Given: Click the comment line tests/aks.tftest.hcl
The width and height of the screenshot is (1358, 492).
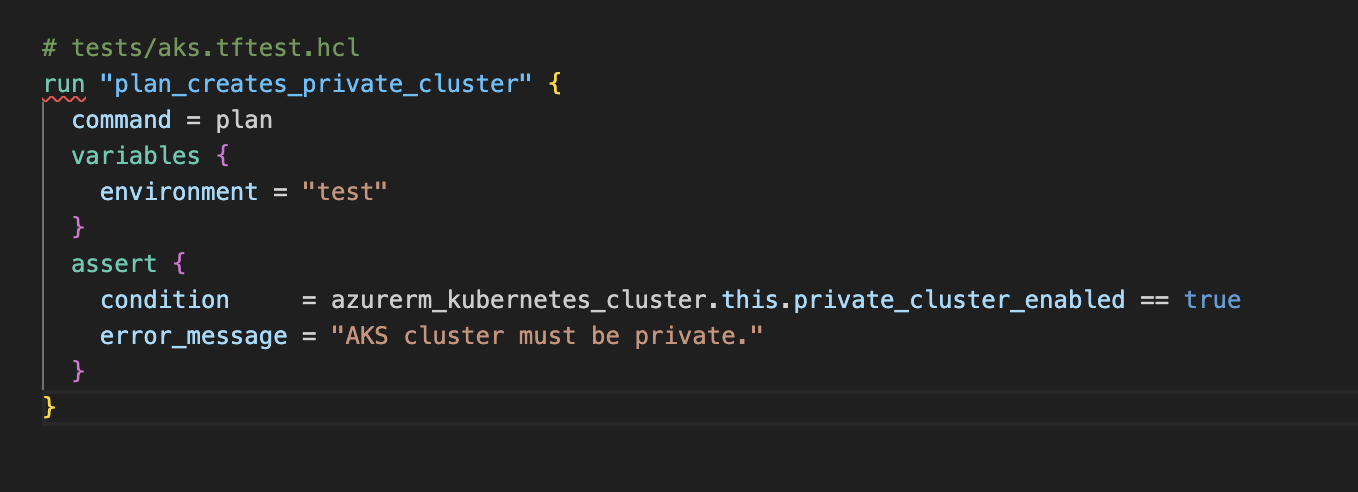Looking at the screenshot, I should (201, 48).
